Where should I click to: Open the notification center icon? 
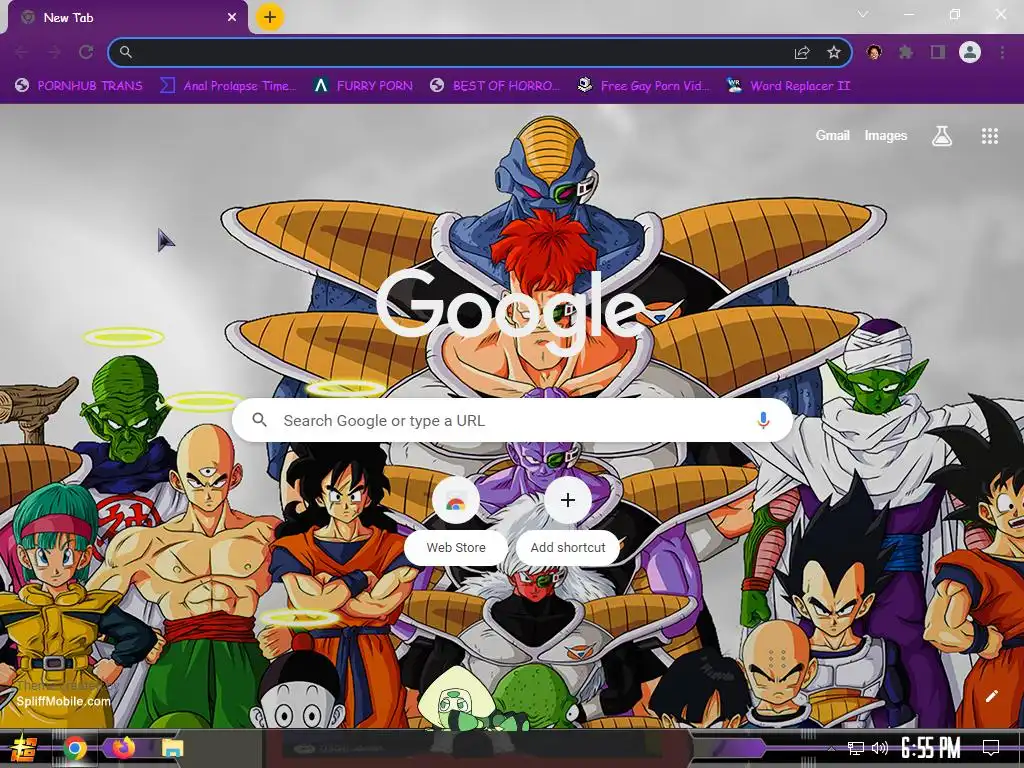coord(991,748)
